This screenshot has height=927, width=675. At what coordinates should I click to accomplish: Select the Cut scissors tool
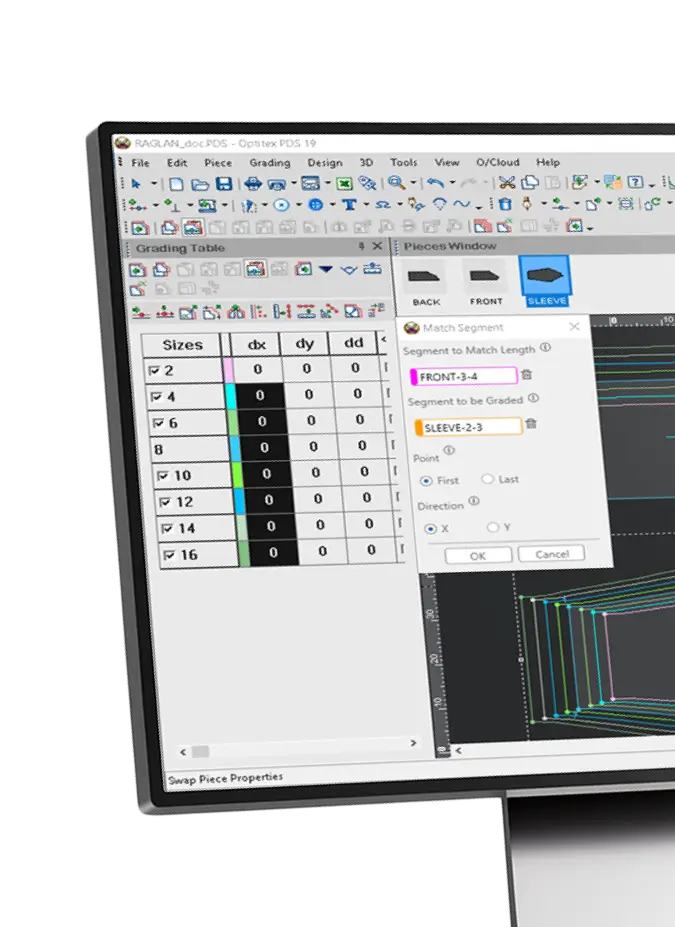507,183
